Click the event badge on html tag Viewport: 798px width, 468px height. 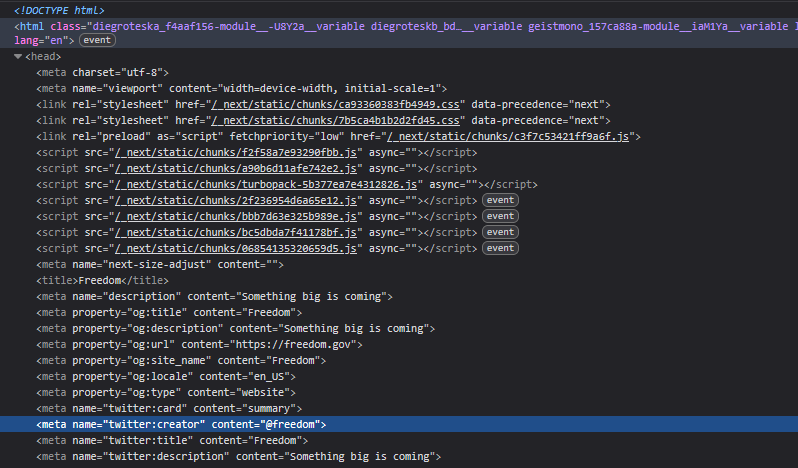click(97, 40)
